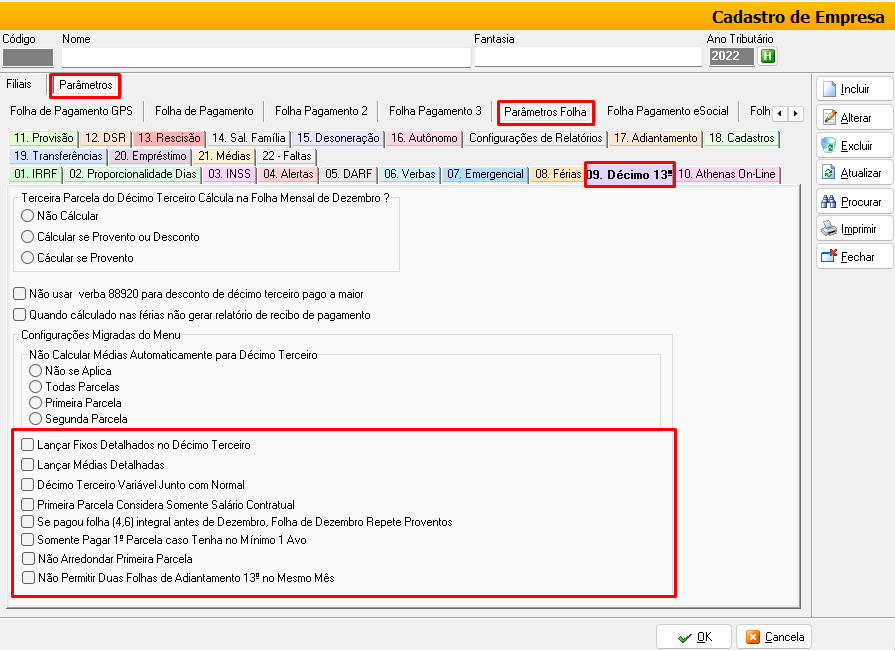Click the Alterar edit icon
This screenshot has width=895, height=650.
coord(829,117)
